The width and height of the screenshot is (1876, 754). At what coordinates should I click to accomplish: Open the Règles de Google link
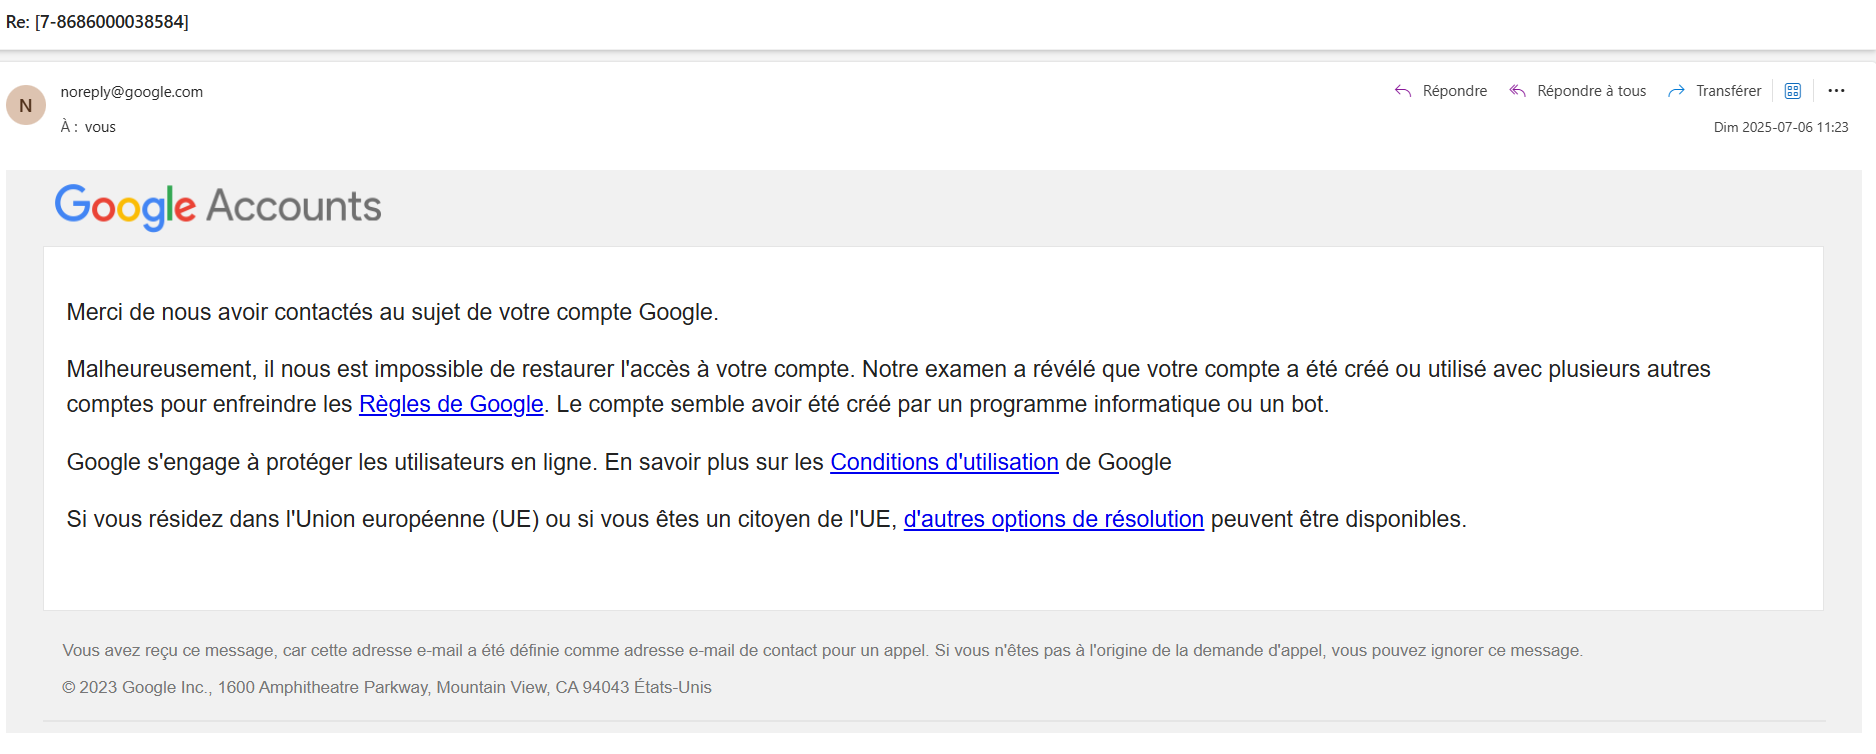(451, 404)
